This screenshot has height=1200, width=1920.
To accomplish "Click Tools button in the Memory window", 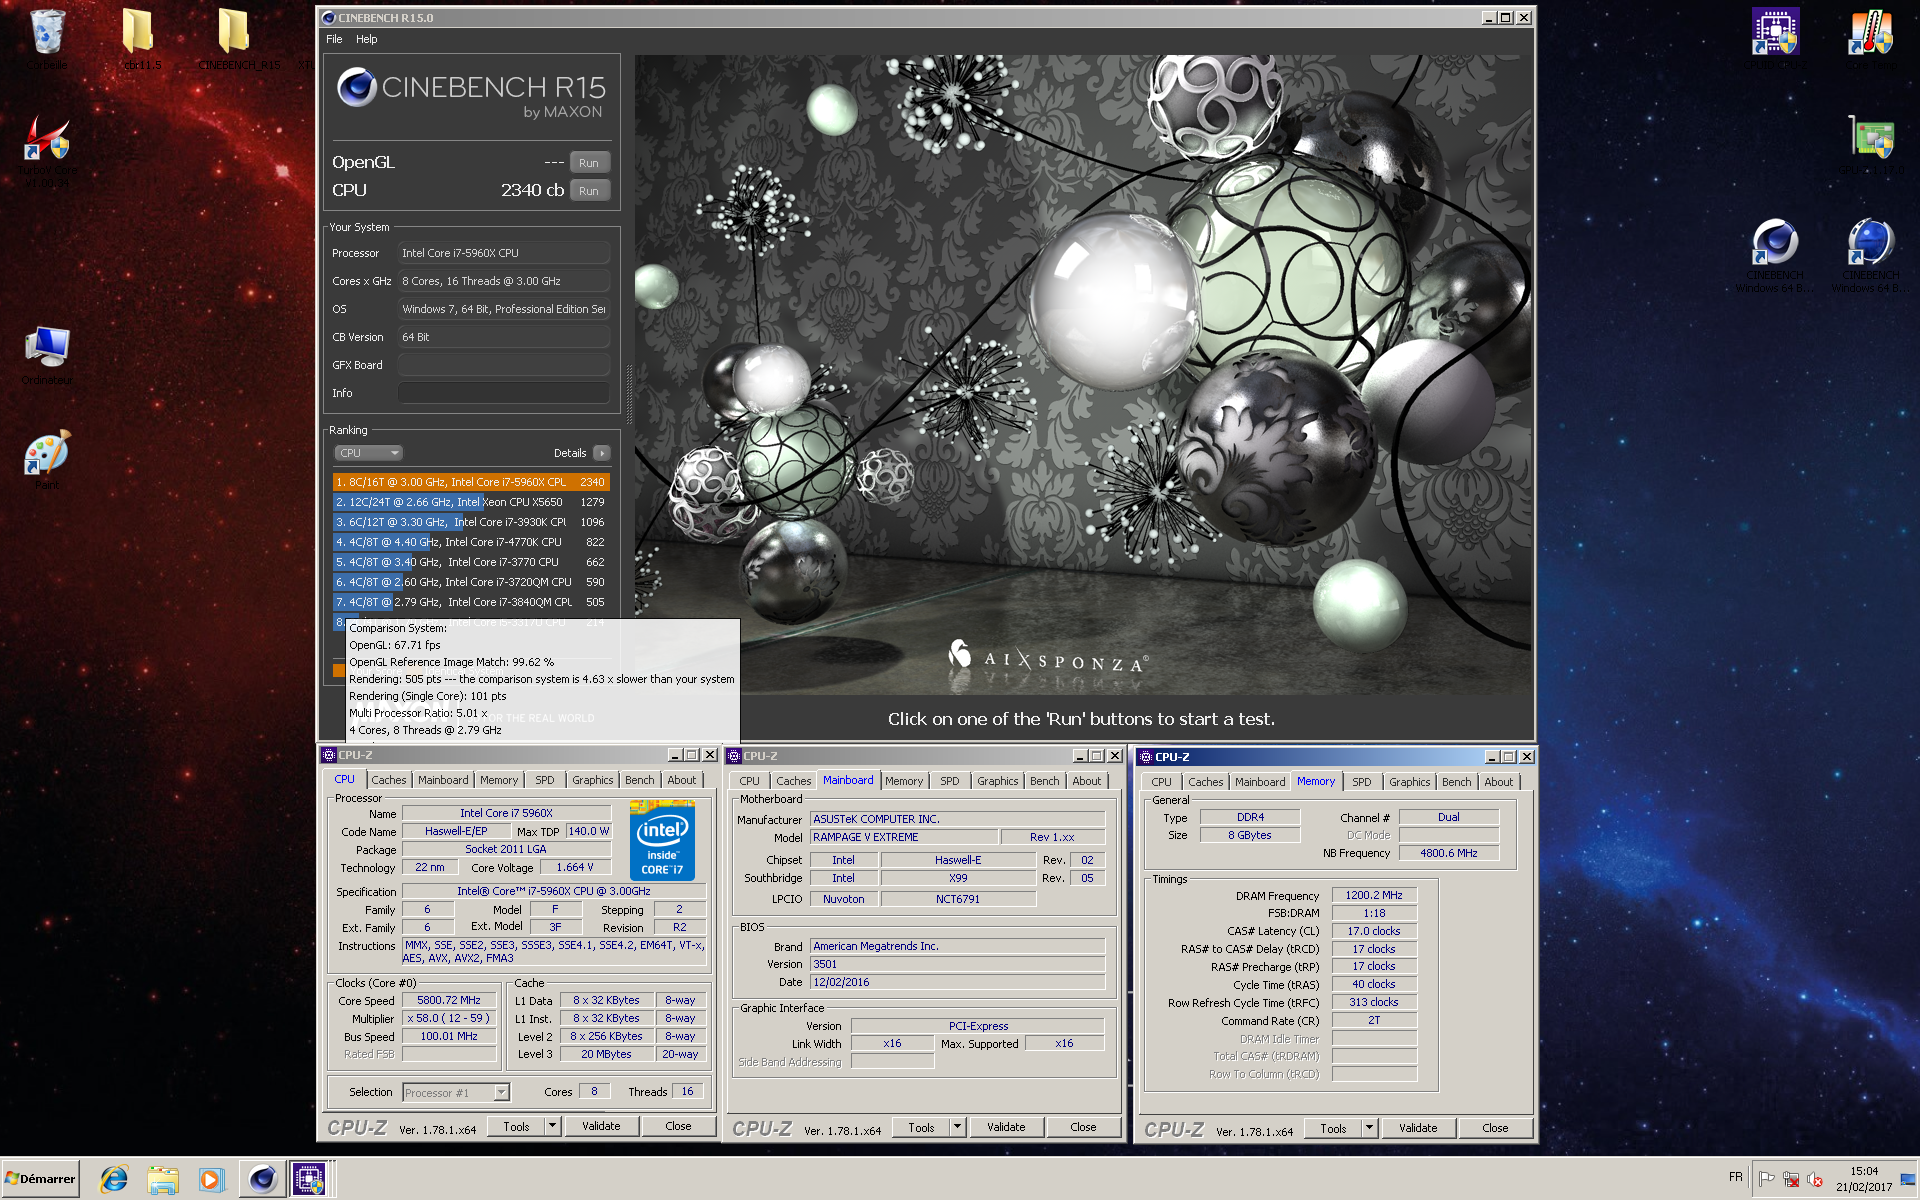I will pyautogui.click(x=1333, y=1128).
